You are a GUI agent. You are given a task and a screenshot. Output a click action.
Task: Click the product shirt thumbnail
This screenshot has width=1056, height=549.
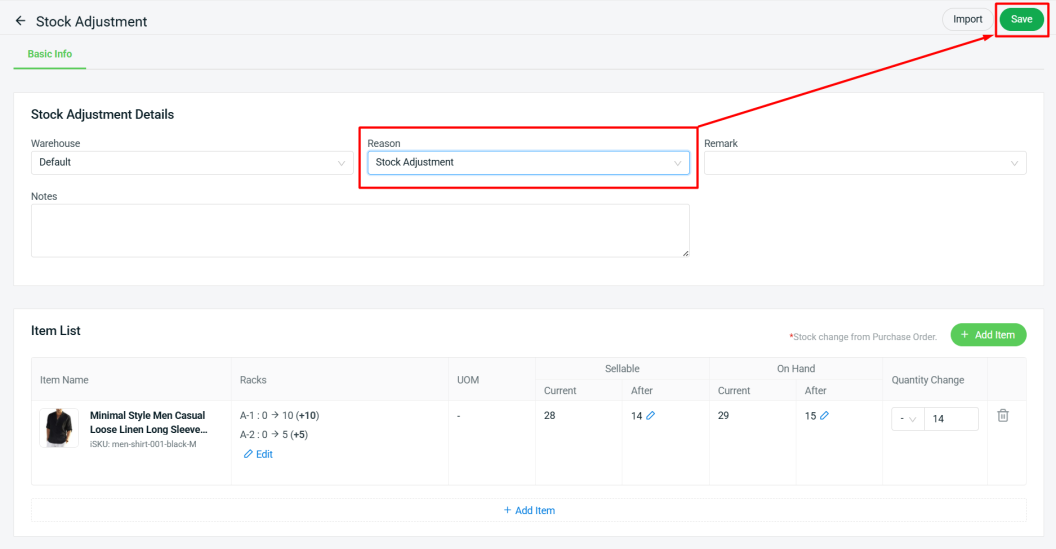coord(59,428)
